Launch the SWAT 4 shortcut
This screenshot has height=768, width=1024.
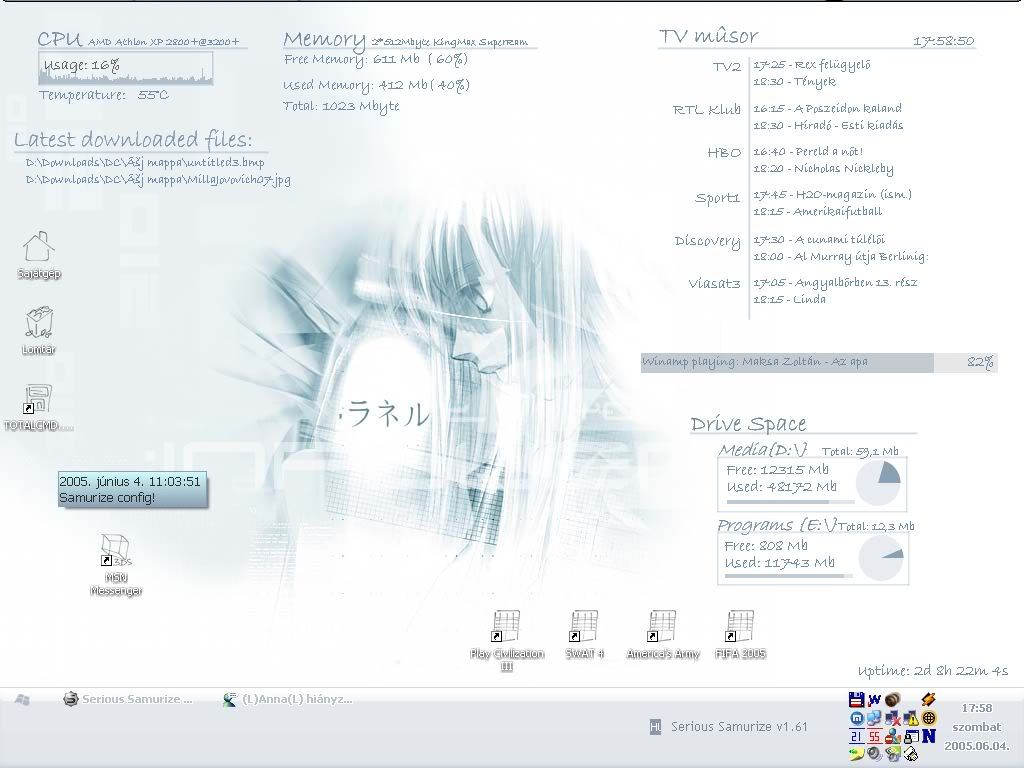point(584,628)
